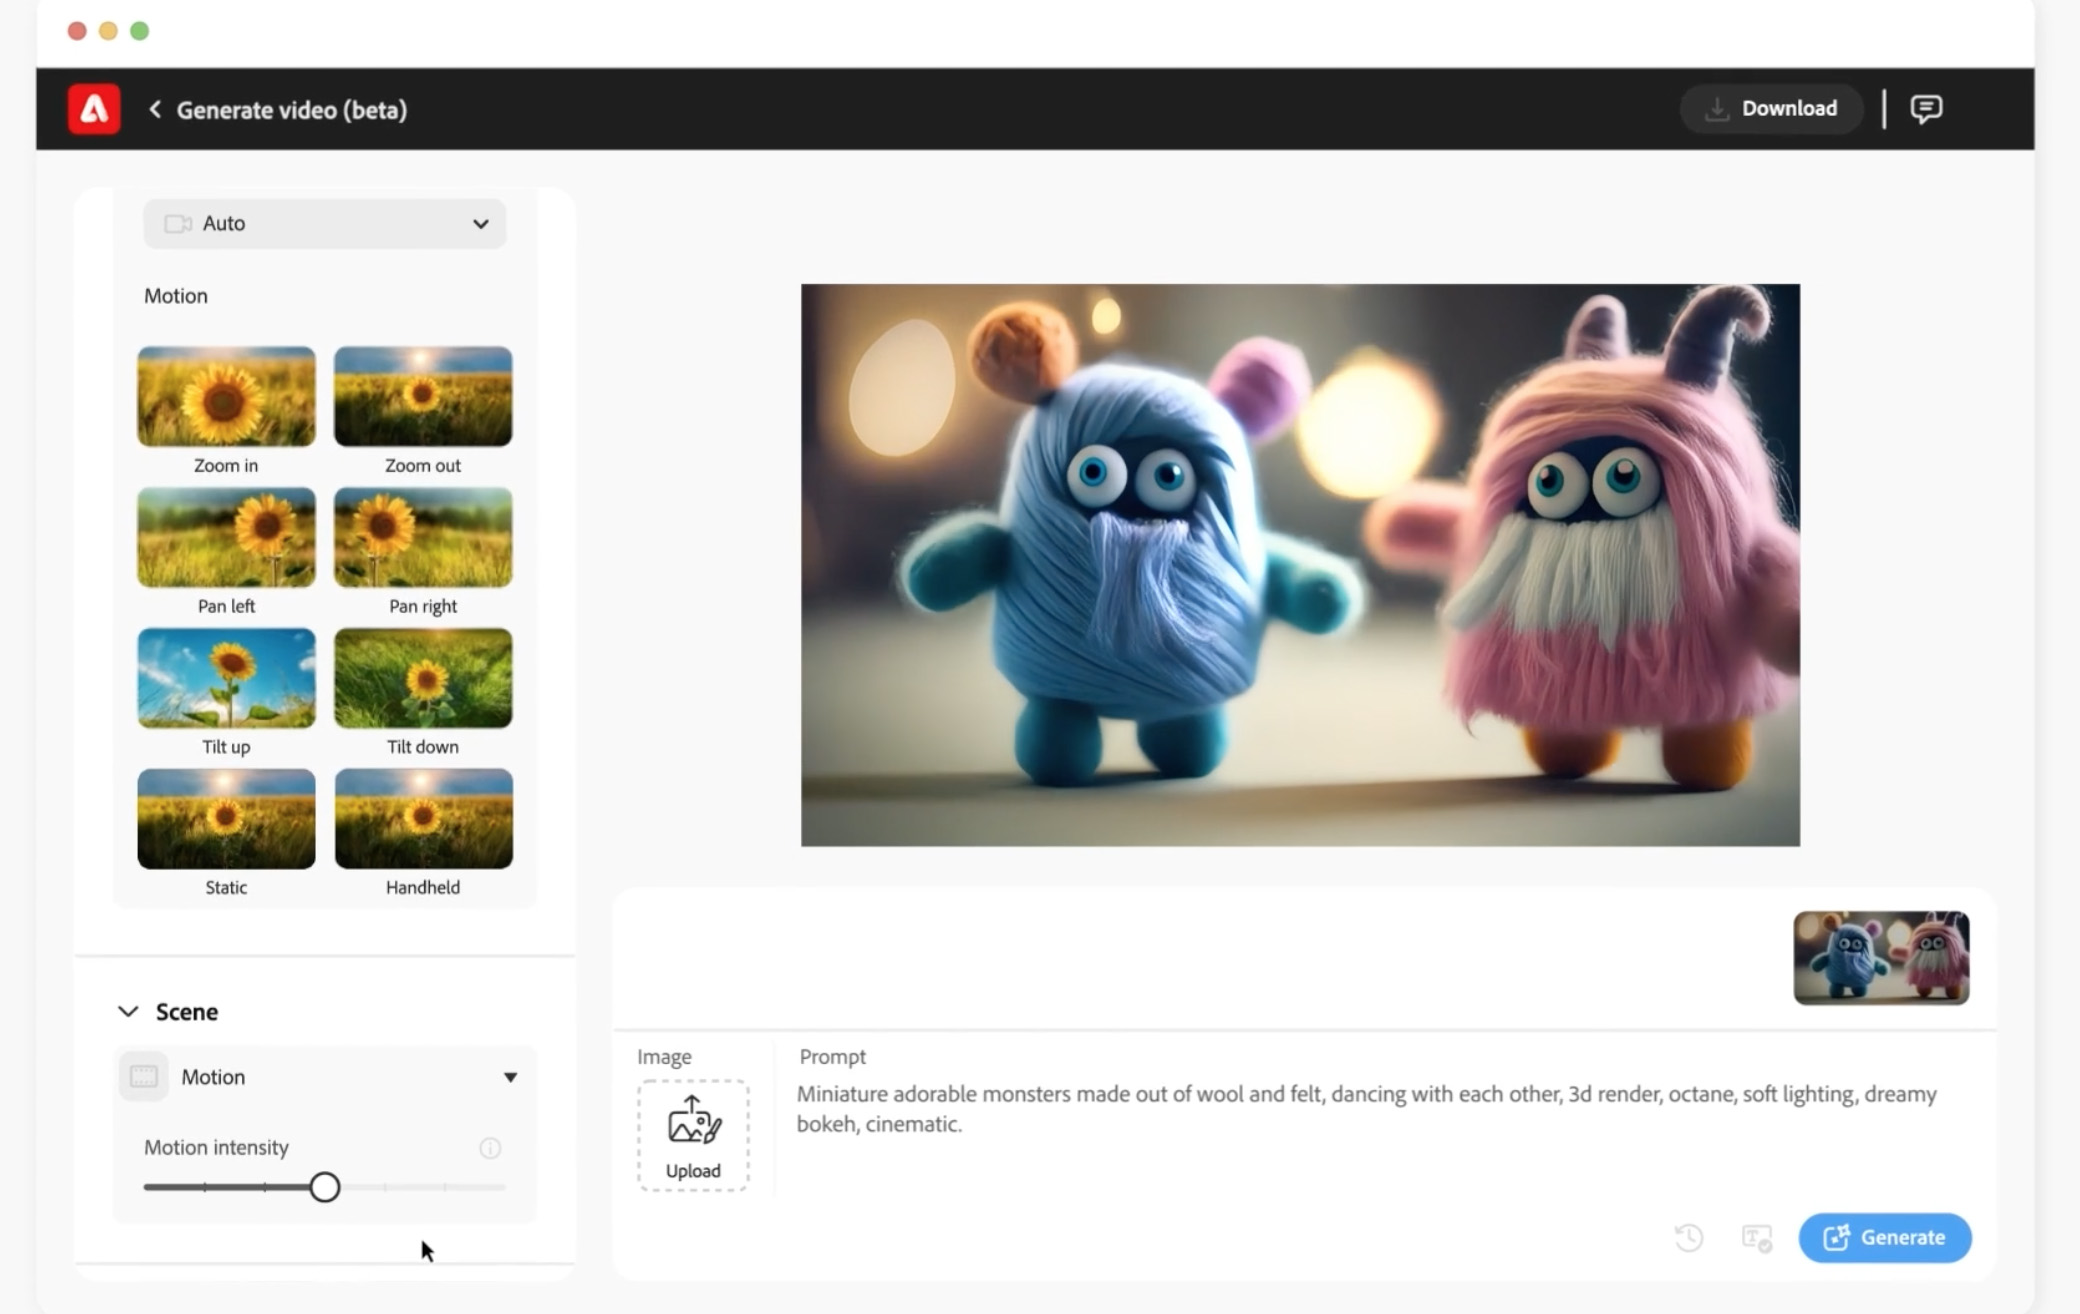Click the Adobe logo

click(93, 109)
